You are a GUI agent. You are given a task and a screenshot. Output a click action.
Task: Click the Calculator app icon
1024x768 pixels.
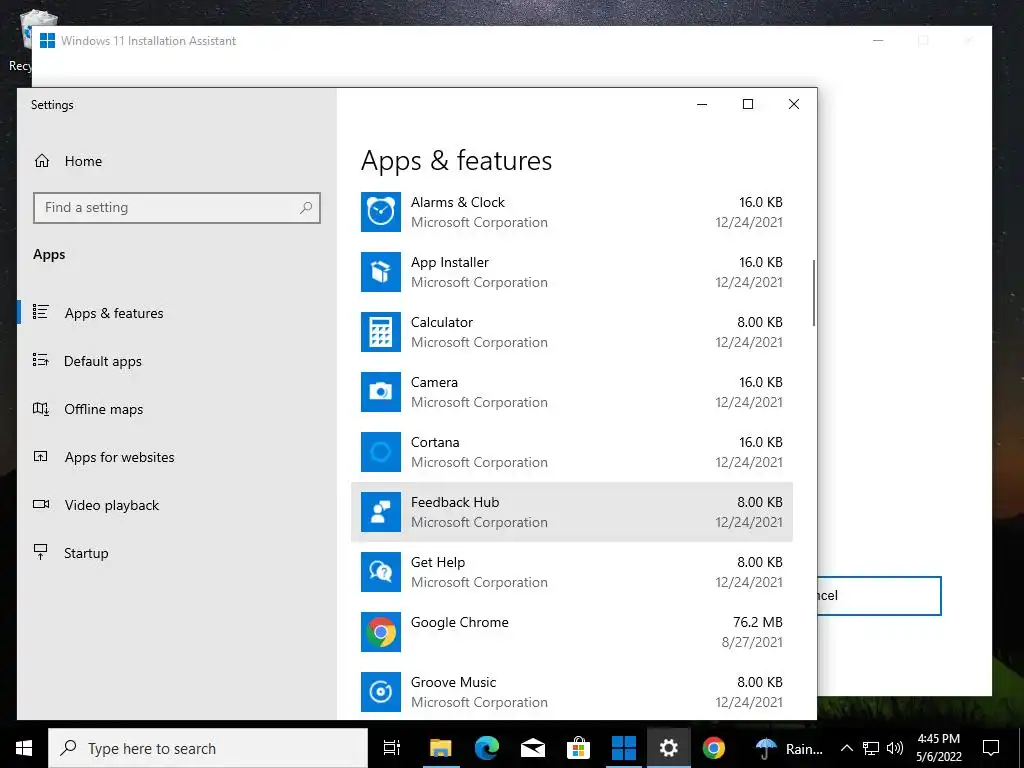[381, 332]
